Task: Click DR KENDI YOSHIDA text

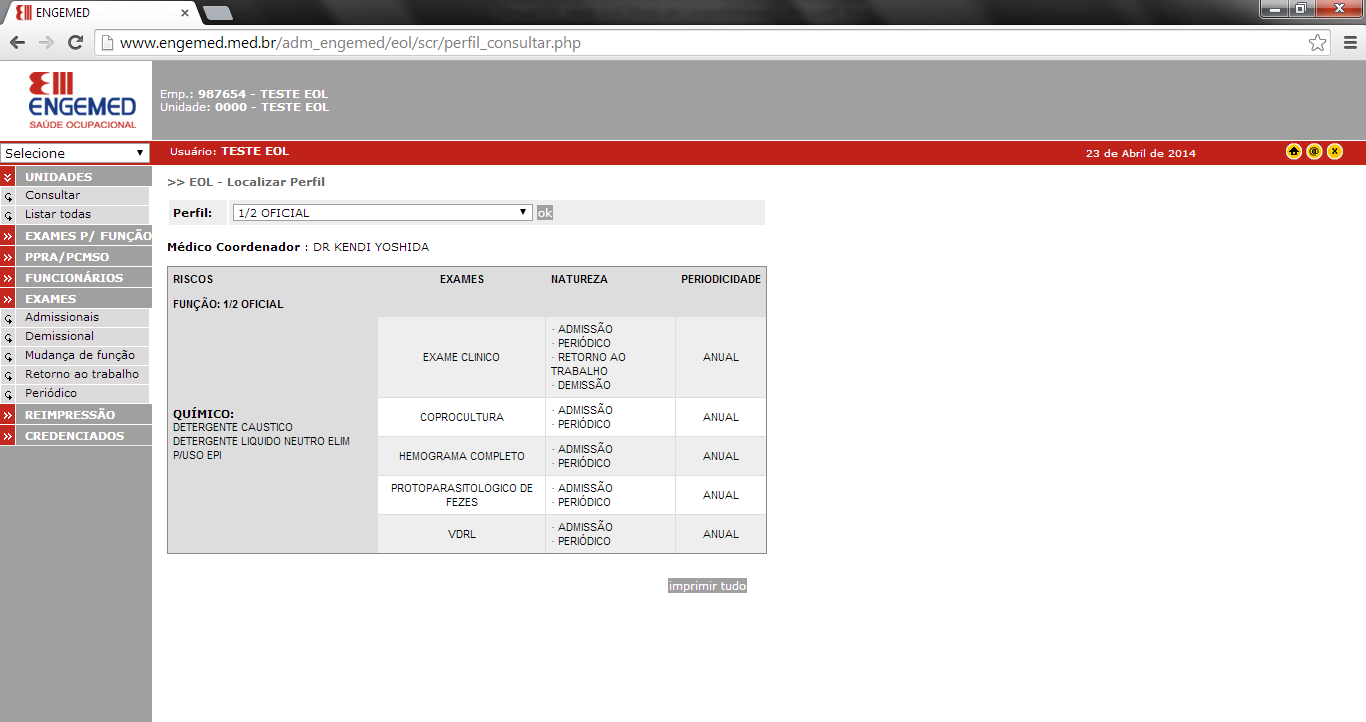Action: pos(371,247)
